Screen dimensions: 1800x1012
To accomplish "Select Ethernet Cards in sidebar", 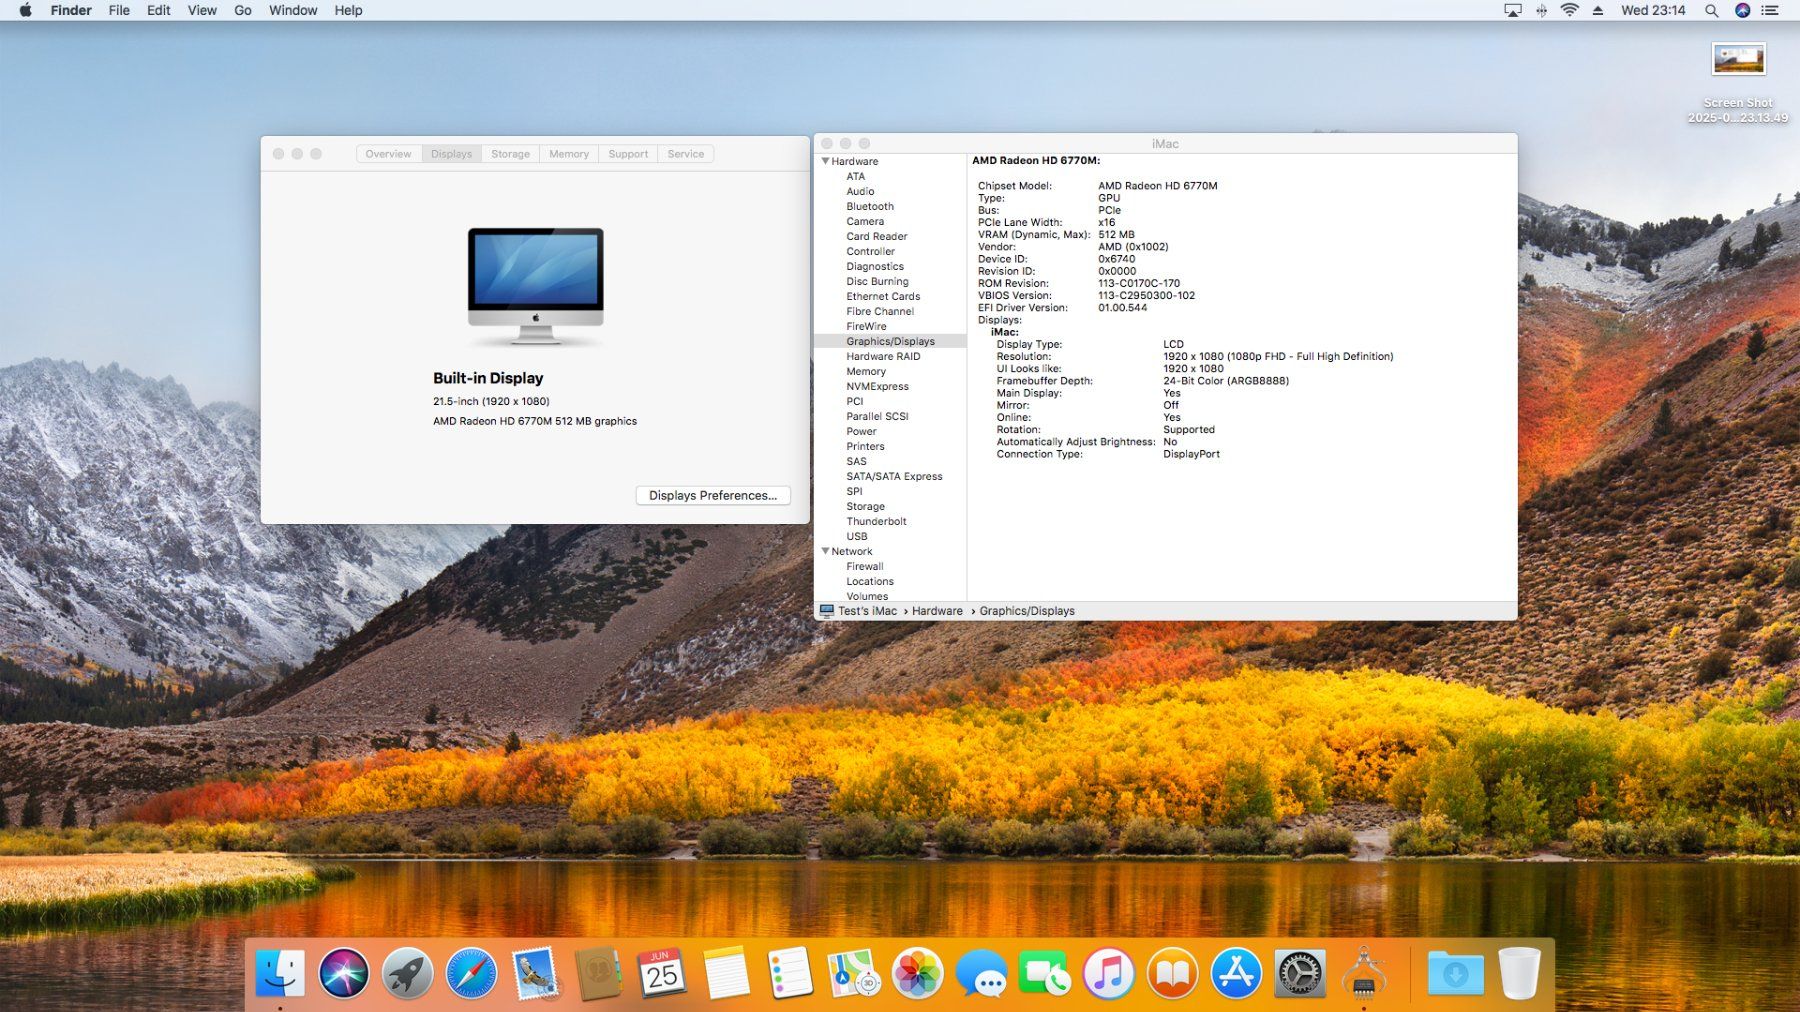I will pyautogui.click(x=883, y=296).
